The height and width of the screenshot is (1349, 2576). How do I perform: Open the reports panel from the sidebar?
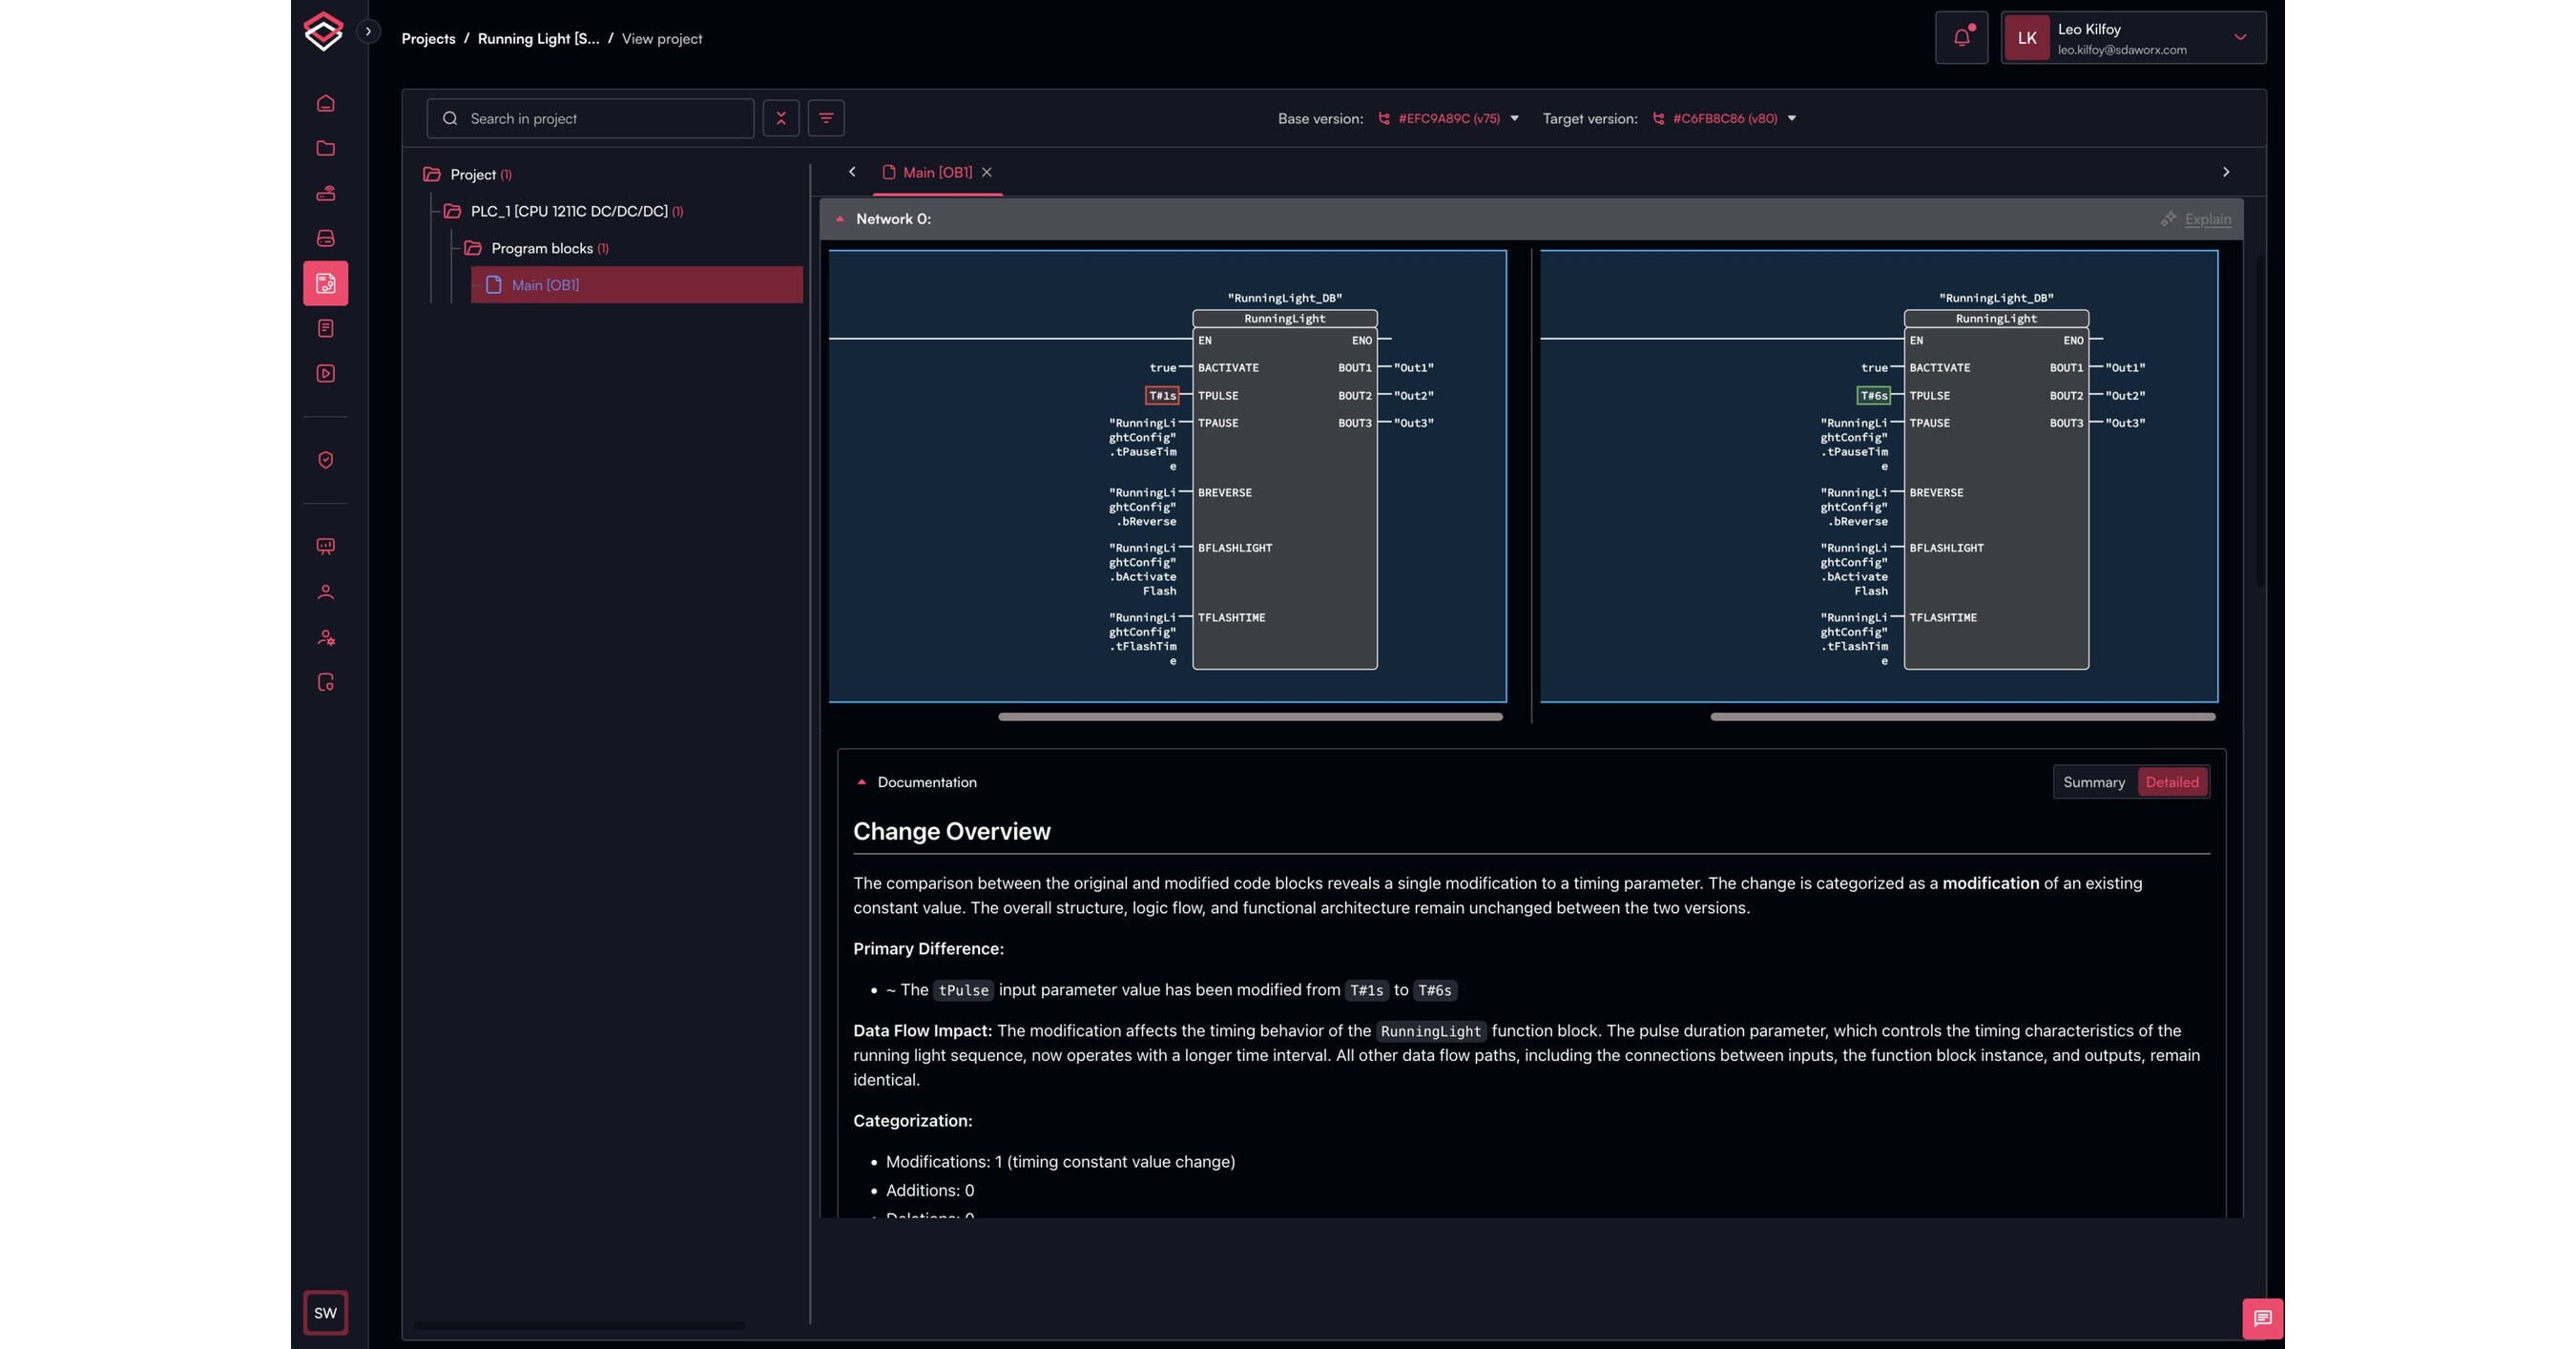[x=325, y=328]
